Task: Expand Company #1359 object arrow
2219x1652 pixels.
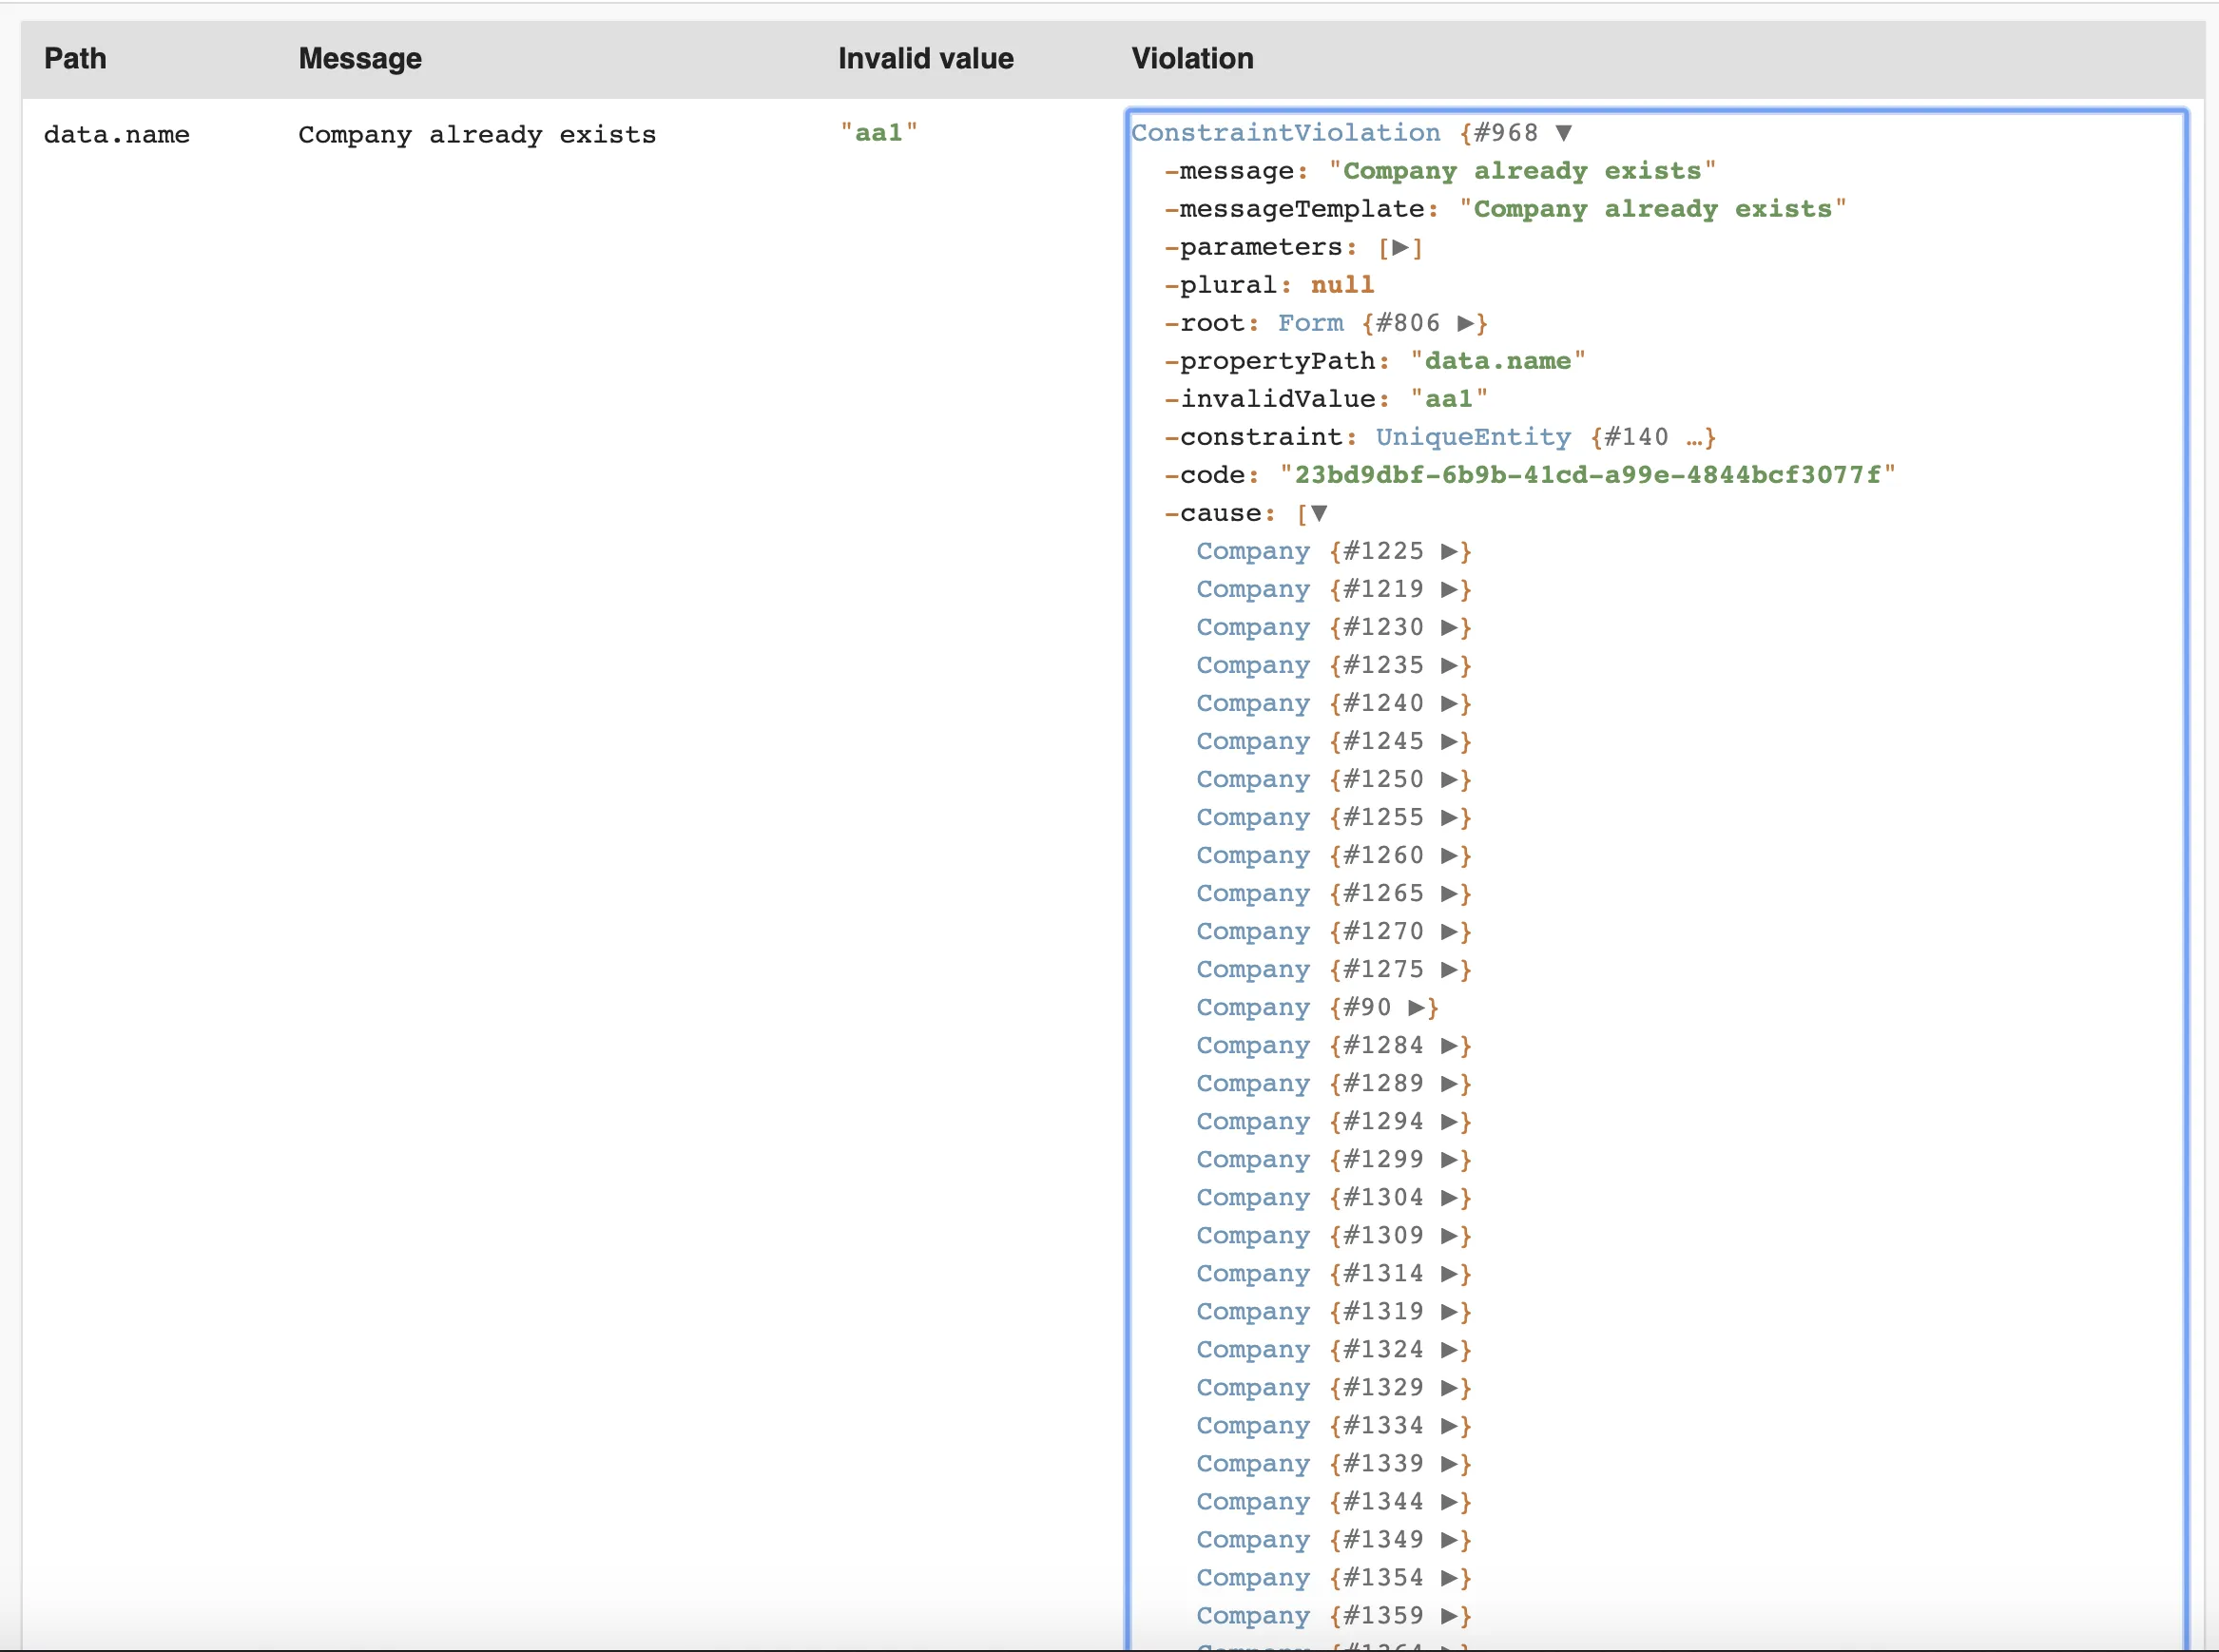Action: click(1449, 1615)
